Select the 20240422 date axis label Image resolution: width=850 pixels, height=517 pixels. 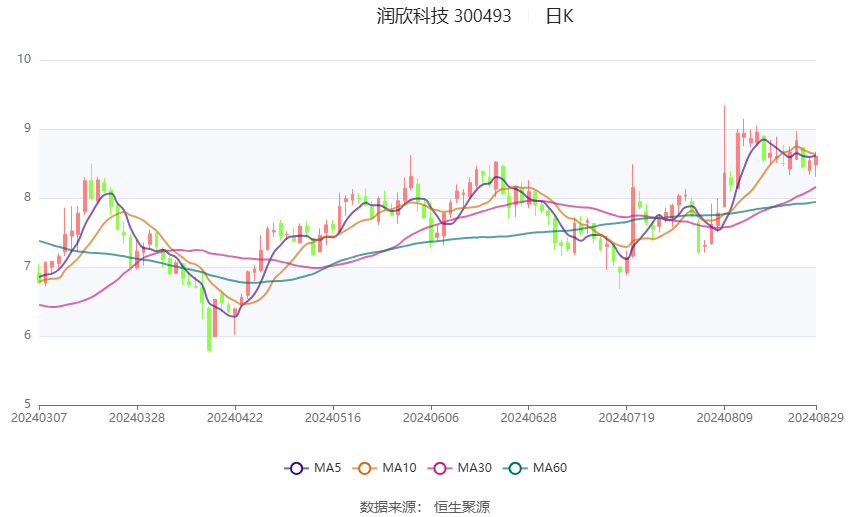tap(235, 418)
